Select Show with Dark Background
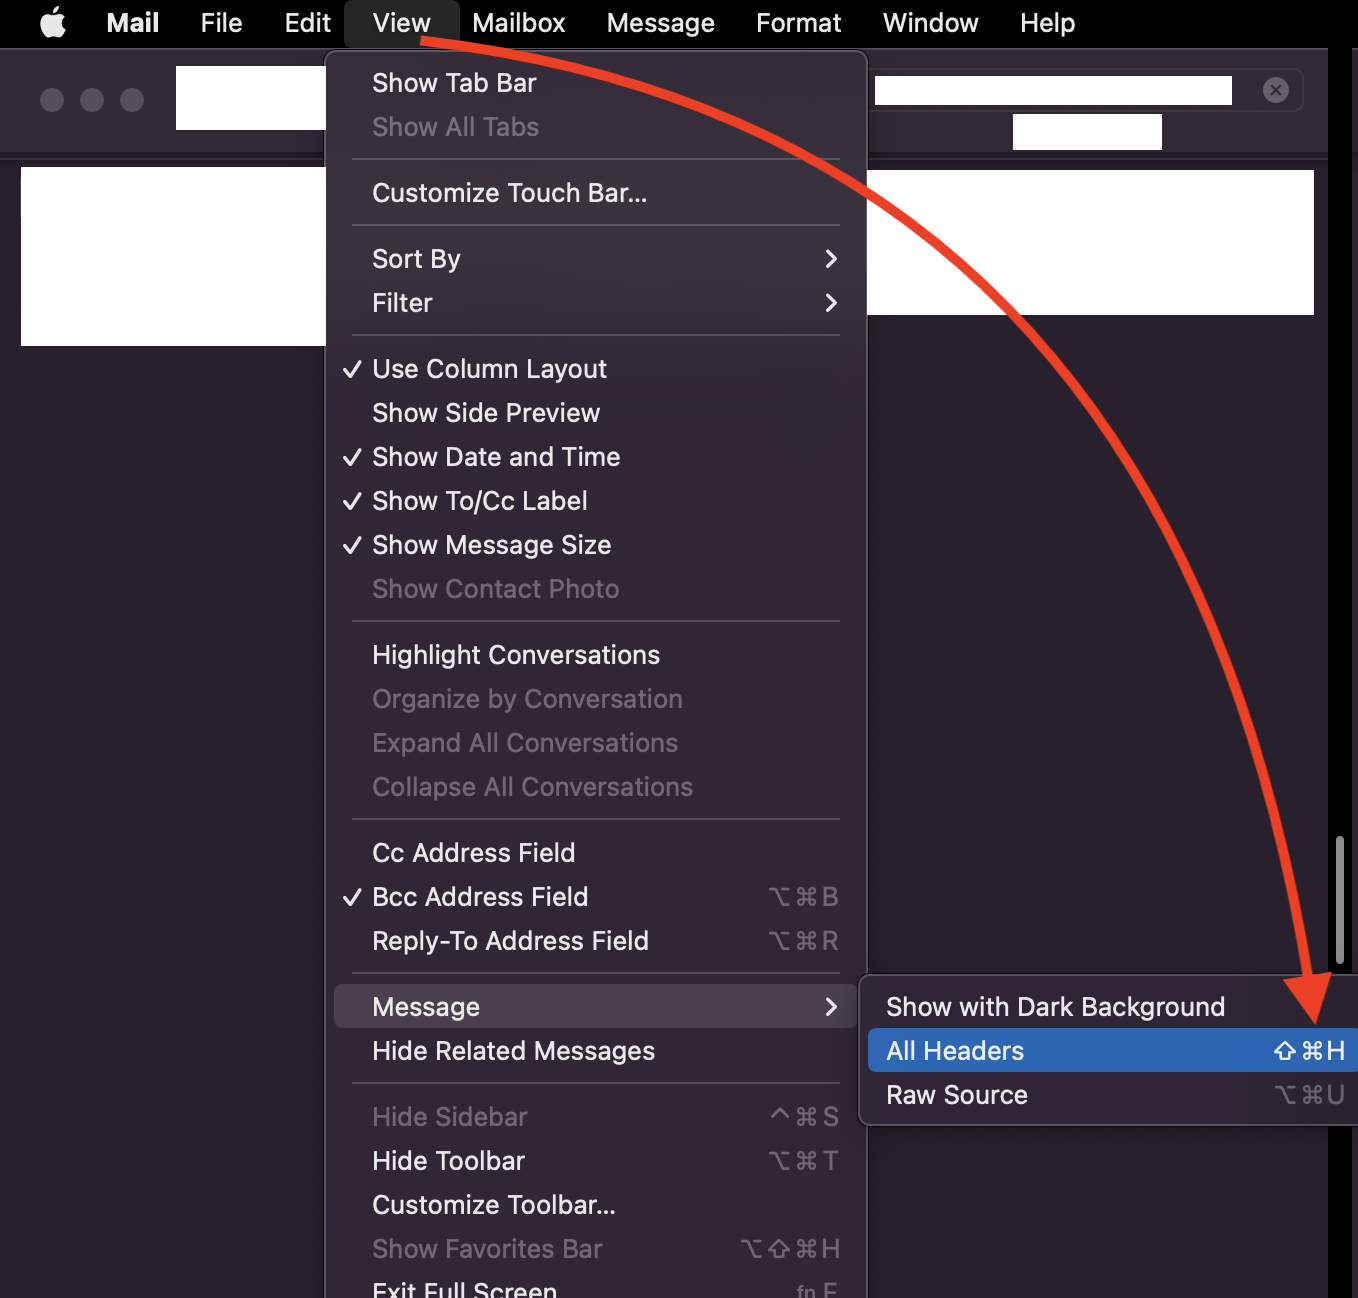The height and width of the screenshot is (1298, 1358). [x=1055, y=1006]
